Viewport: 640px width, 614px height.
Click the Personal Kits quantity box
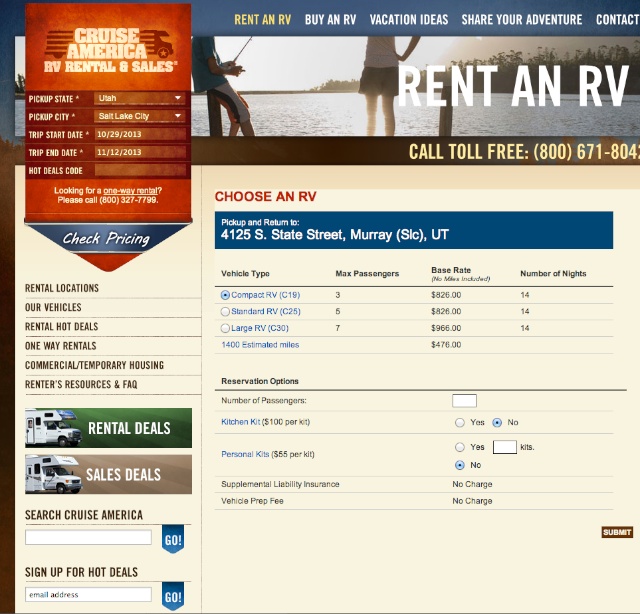[505, 447]
